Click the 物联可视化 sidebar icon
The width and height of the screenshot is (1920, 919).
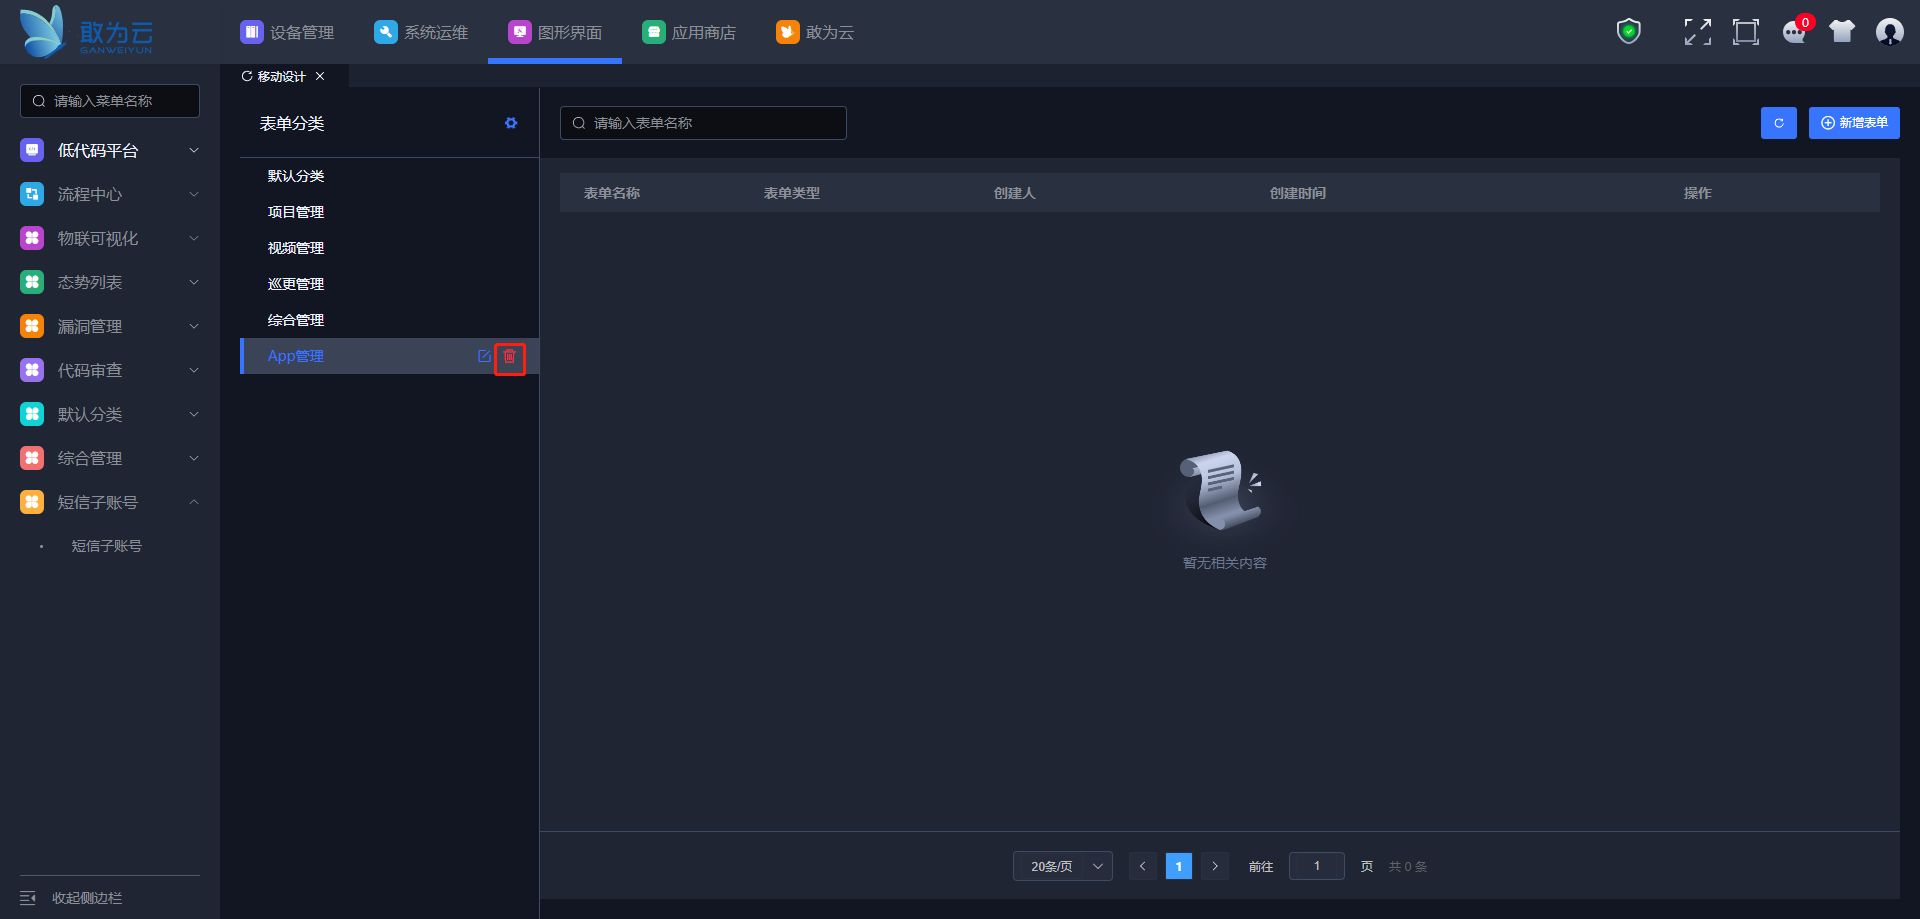coord(32,238)
